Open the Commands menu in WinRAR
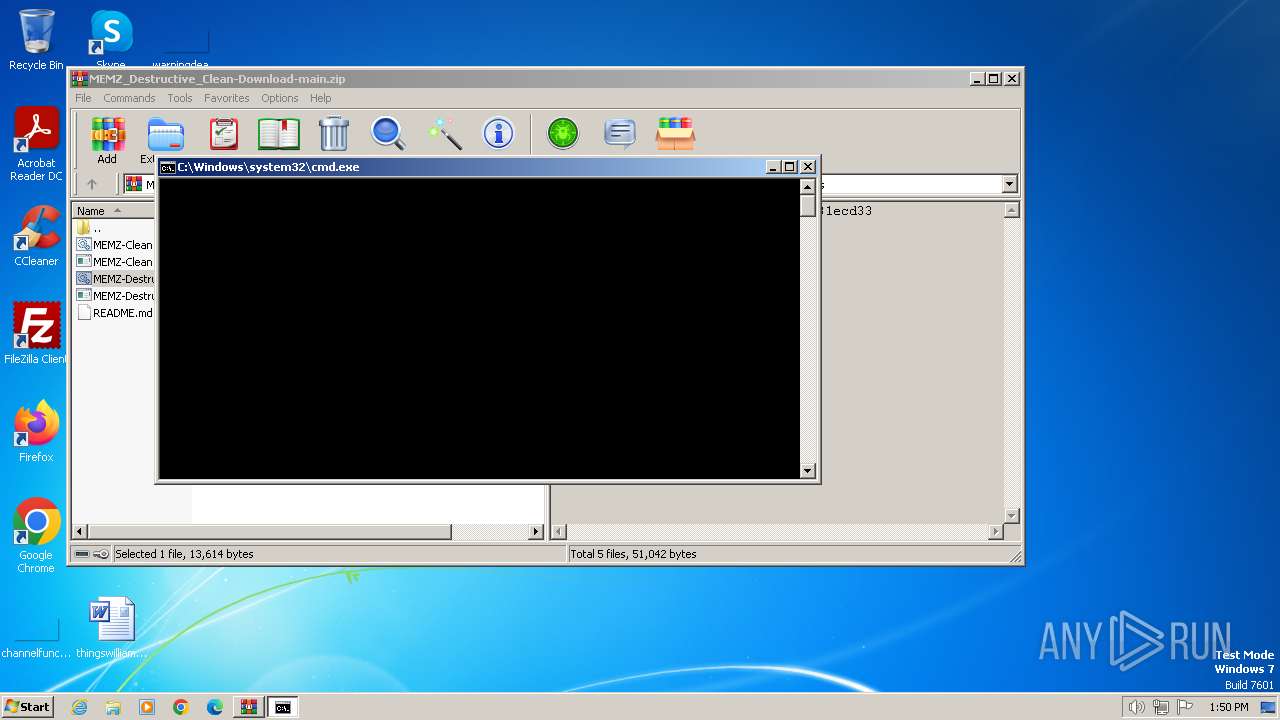Image resolution: width=1280 pixels, height=720 pixels. [129, 98]
